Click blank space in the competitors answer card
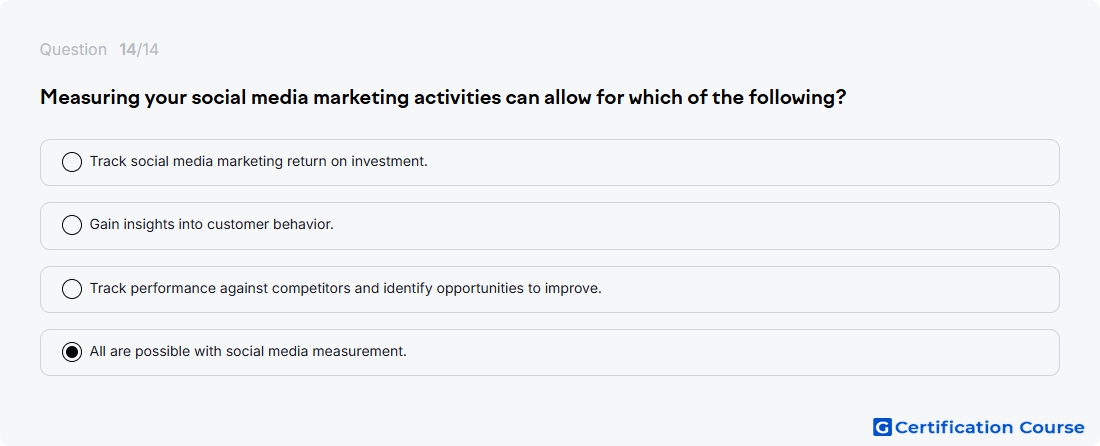 [828, 289]
